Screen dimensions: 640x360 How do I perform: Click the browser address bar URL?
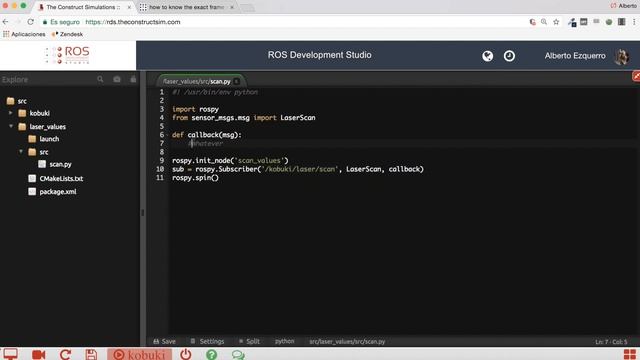133,22
